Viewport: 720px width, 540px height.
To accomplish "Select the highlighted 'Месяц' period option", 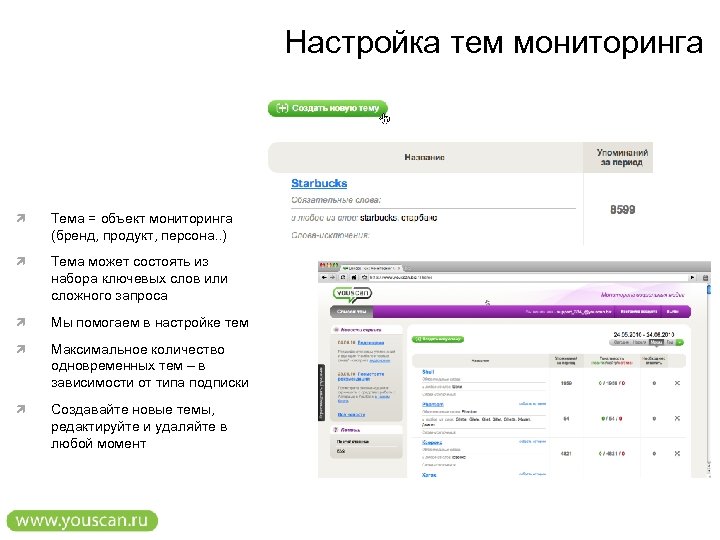I will [x=656, y=343].
